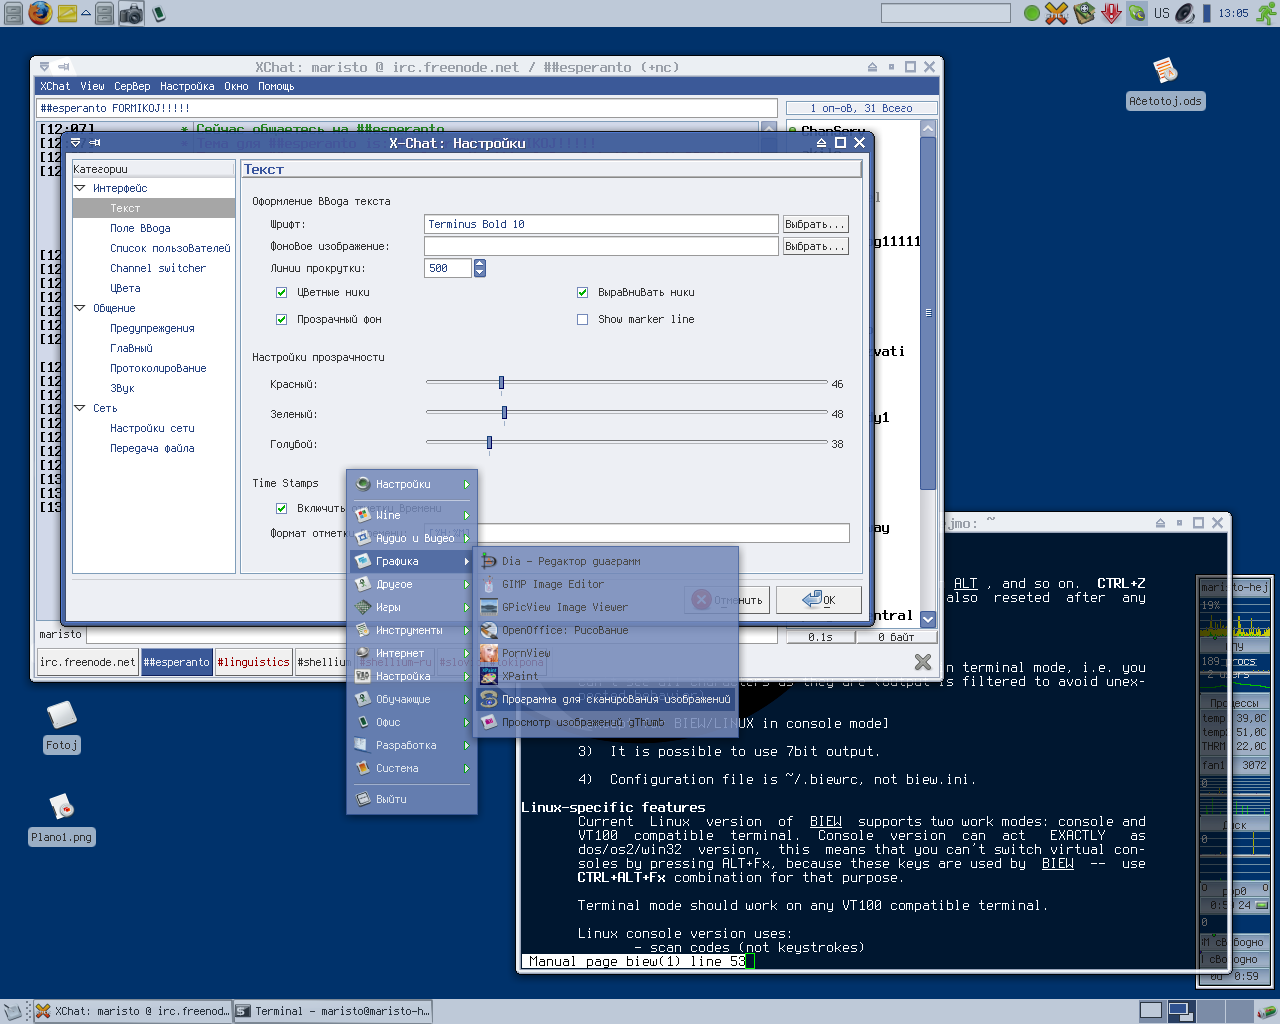Launch GPicView Image Viewer from submenu
This screenshot has height=1024, width=1280.
(606, 607)
